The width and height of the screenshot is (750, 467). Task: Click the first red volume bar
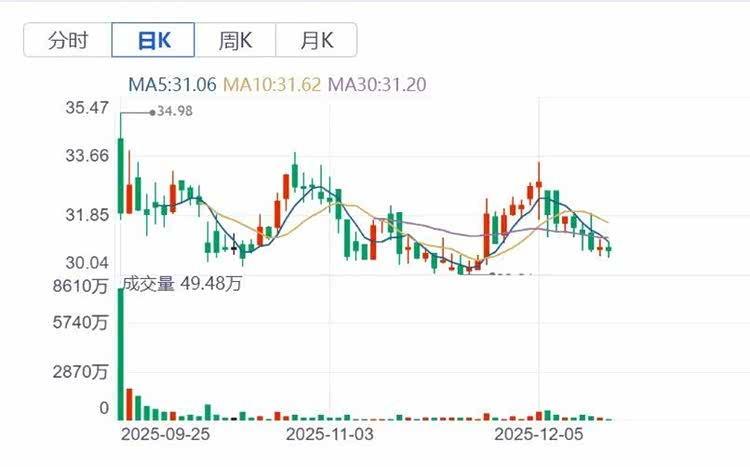click(x=129, y=404)
